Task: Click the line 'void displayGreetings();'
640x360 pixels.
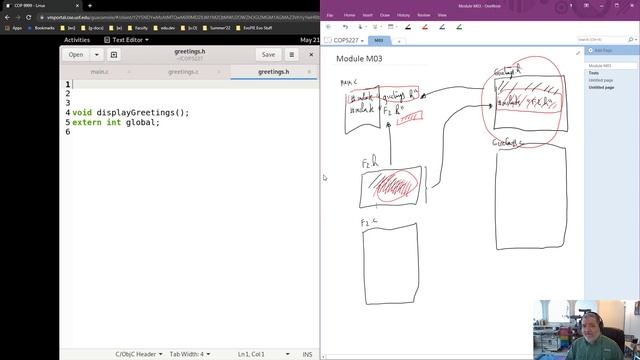Action: 131,113
